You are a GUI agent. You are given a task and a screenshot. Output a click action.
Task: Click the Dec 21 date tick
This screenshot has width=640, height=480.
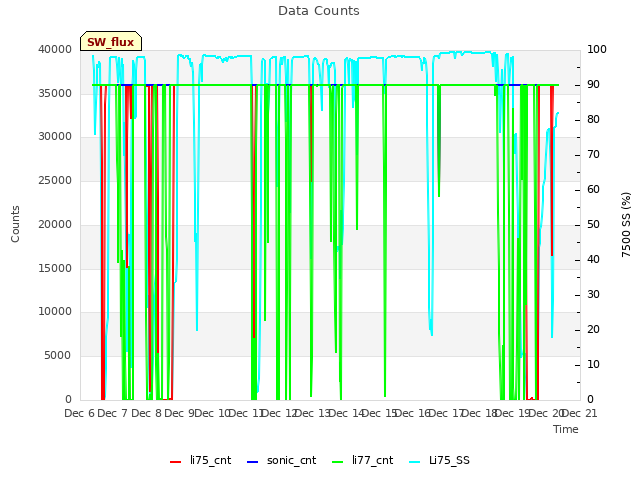click(x=579, y=413)
